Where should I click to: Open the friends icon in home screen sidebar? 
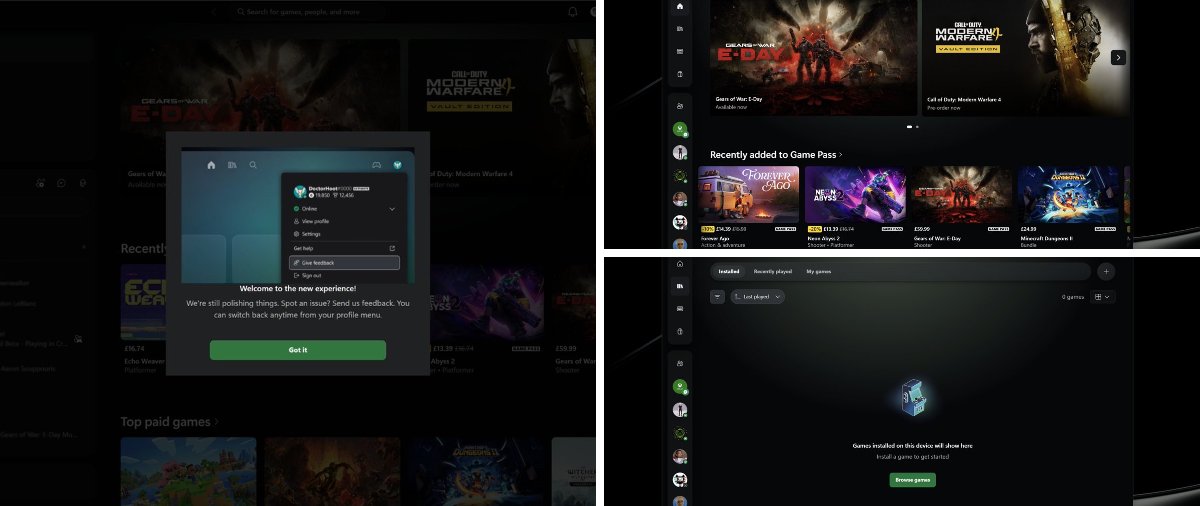(680, 106)
